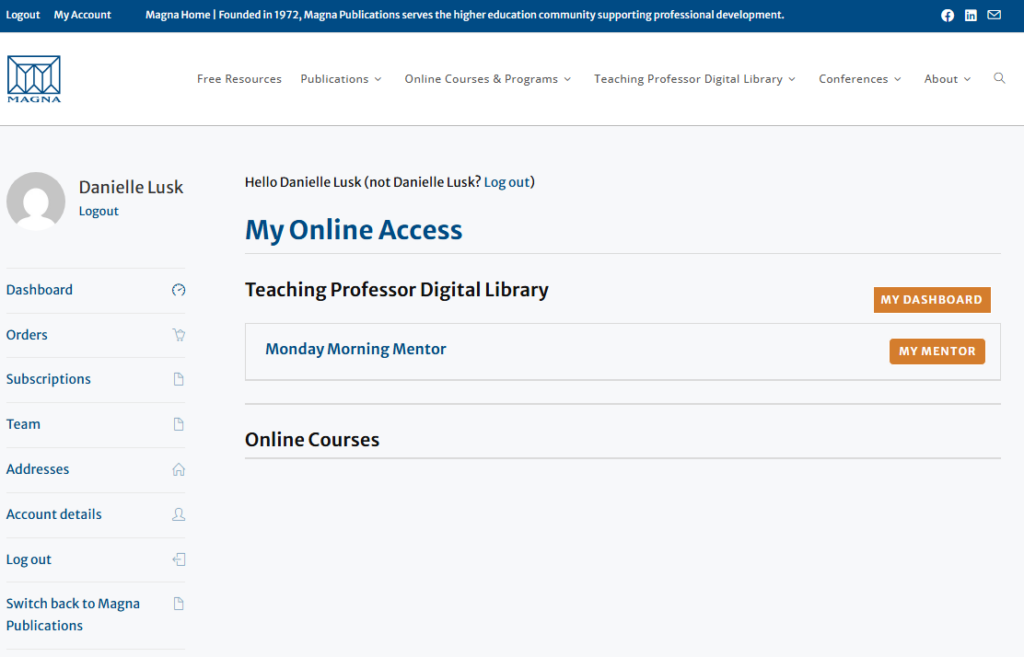Select Switch back to Magna Publications
This screenshot has width=1024, height=657.
pyautogui.click(x=72, y=615)
